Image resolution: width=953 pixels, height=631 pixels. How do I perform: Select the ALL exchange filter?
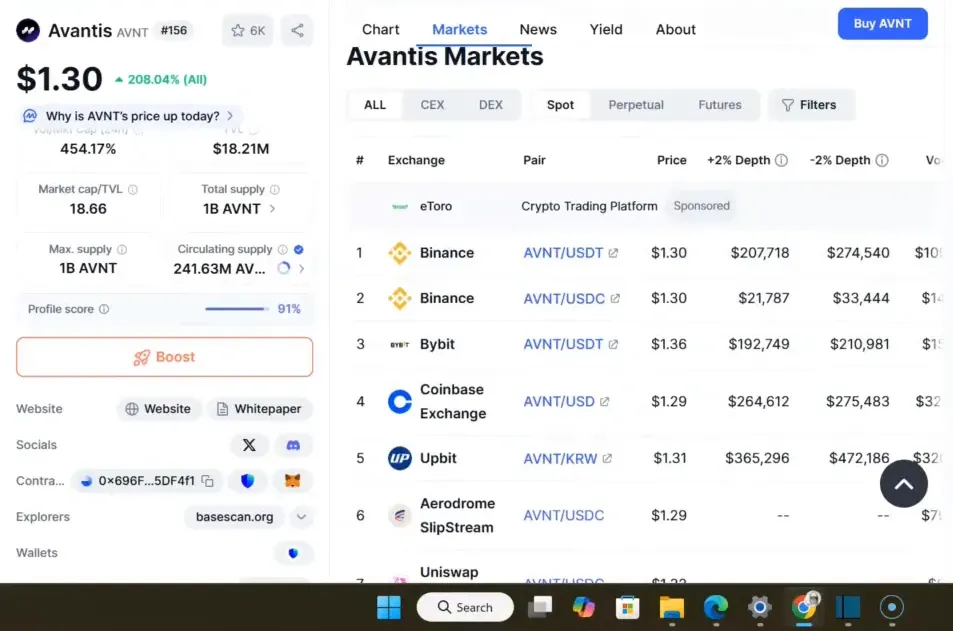coord(375,105)
